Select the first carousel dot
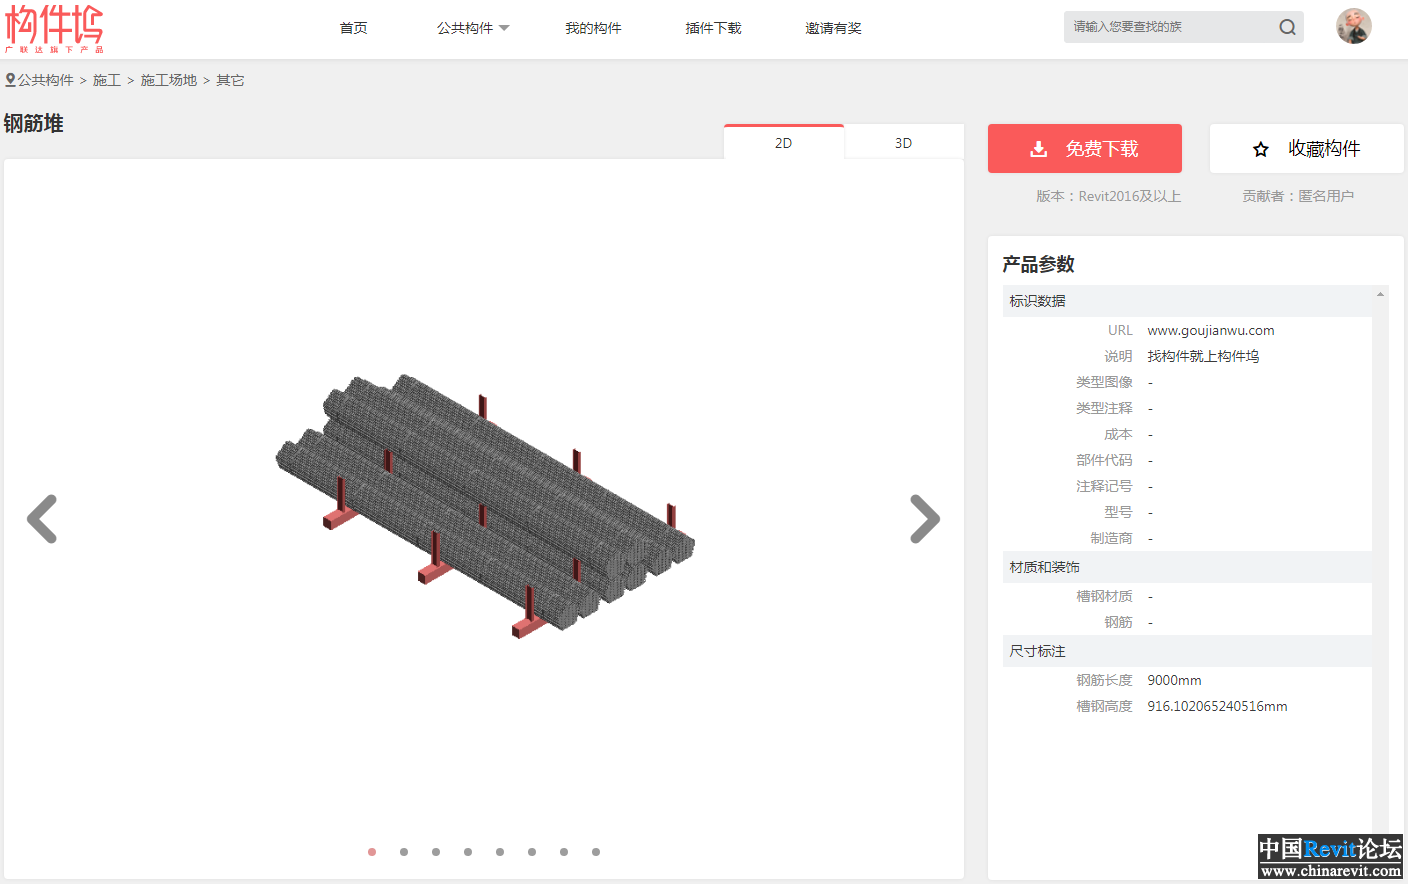The height and width of the screenshot is (884, 1408). [372, 852]
